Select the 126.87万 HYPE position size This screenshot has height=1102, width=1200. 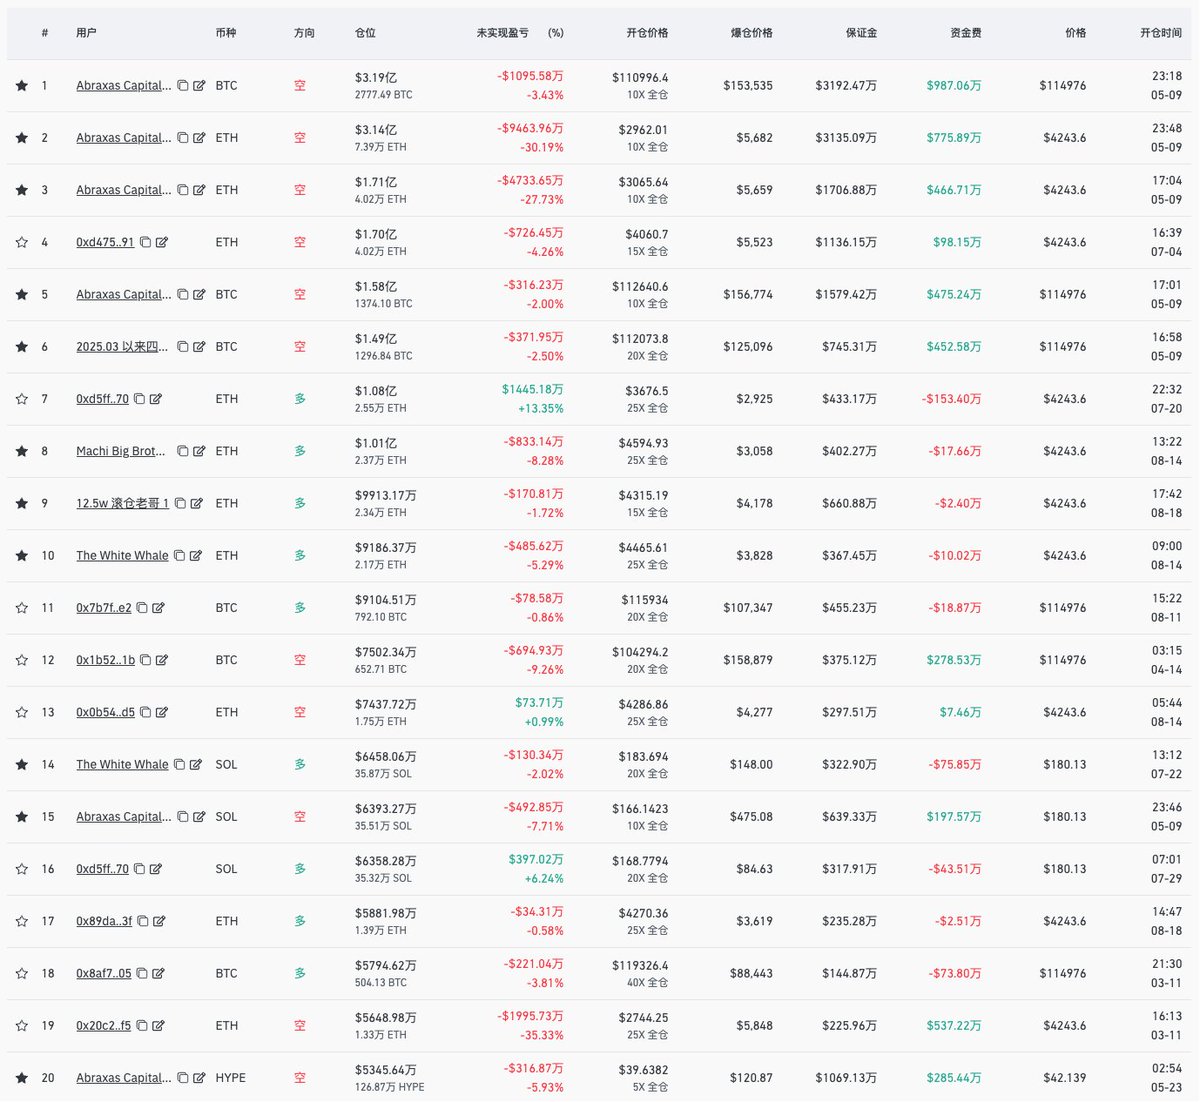coord(389,1087)
